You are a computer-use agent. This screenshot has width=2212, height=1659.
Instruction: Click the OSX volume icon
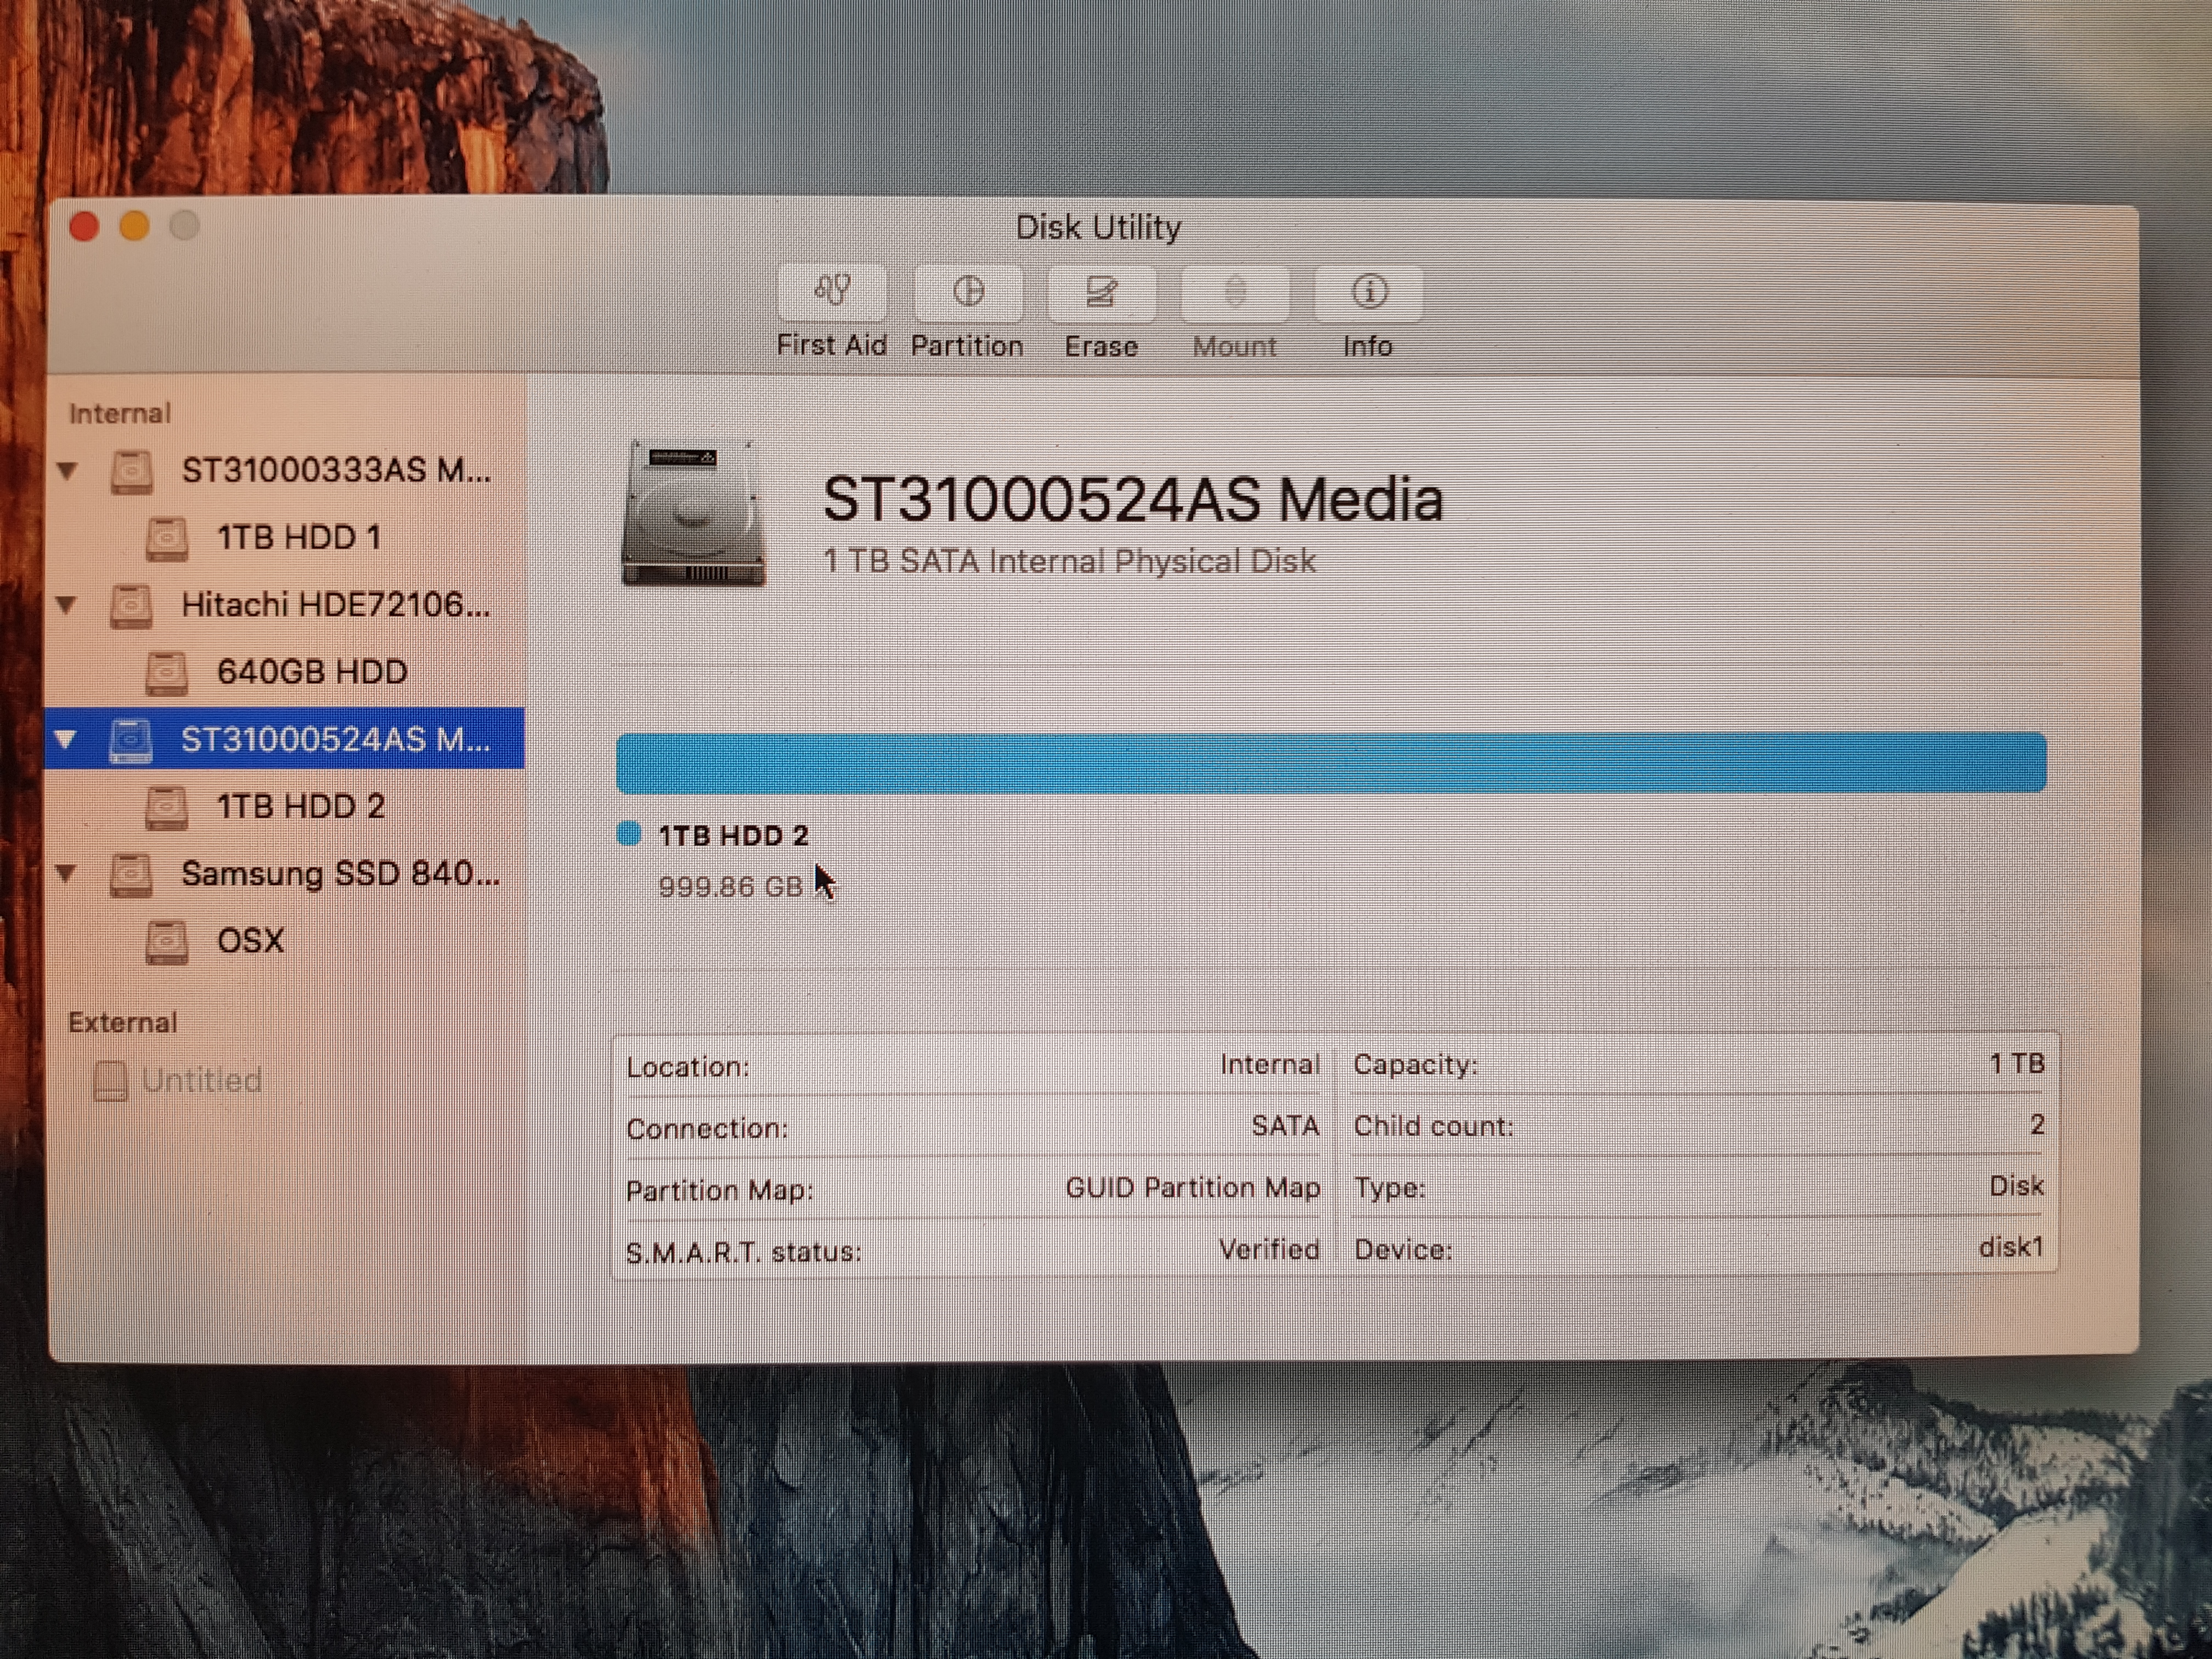coord(167,942)
